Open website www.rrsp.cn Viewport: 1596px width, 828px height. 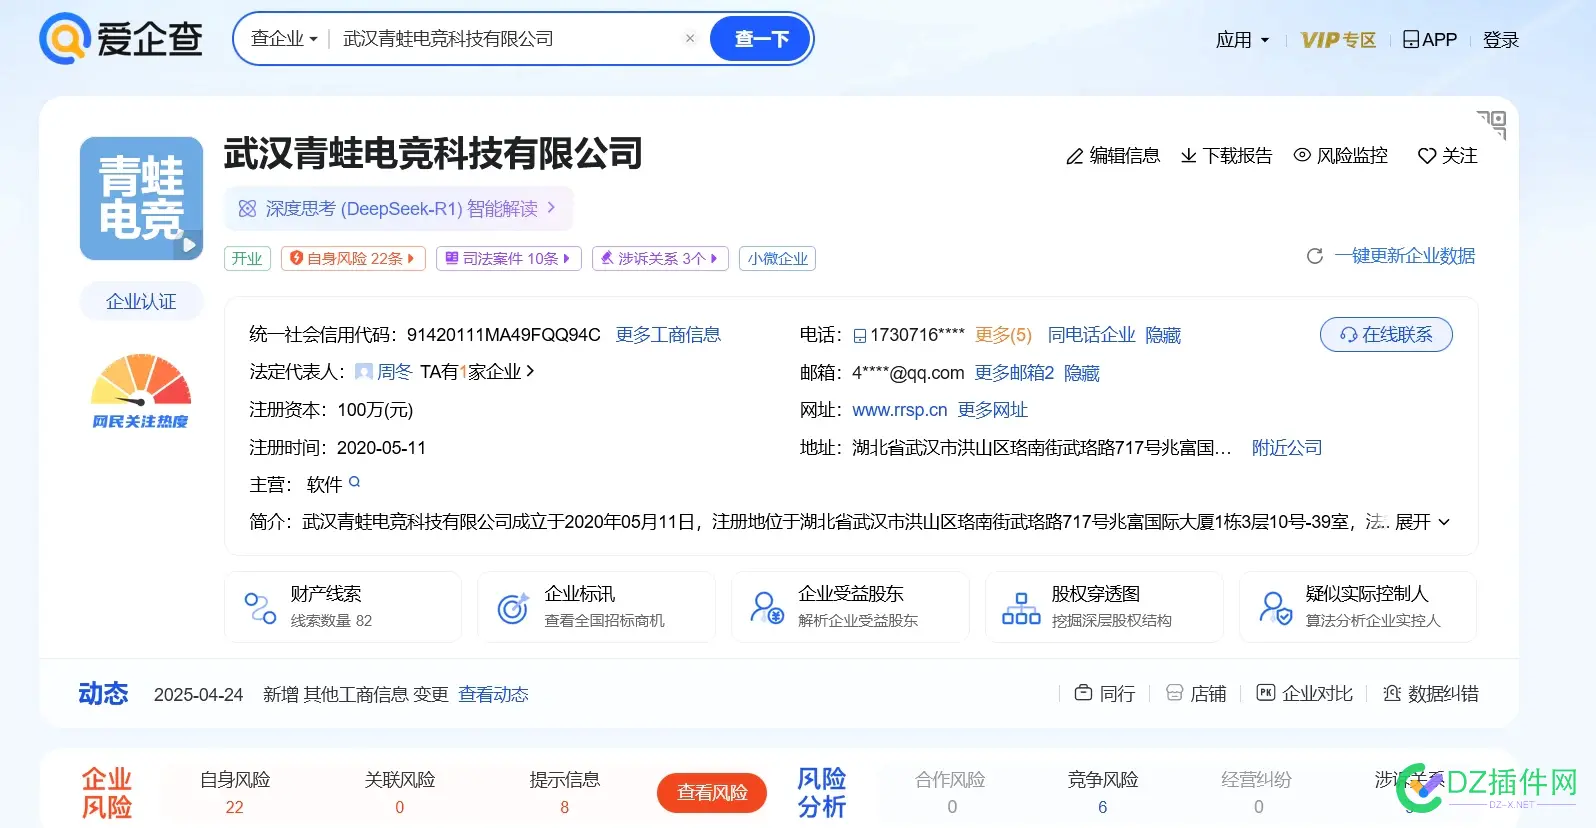[899, 410]
